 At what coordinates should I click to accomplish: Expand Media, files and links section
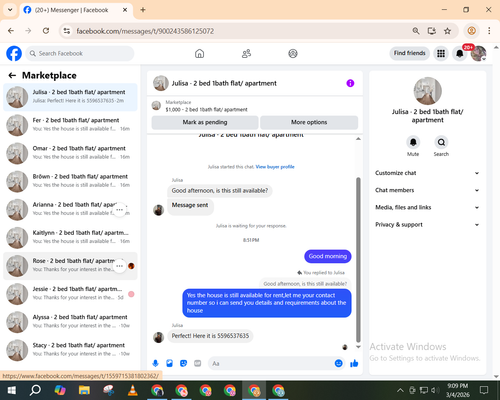coord(427,207)
